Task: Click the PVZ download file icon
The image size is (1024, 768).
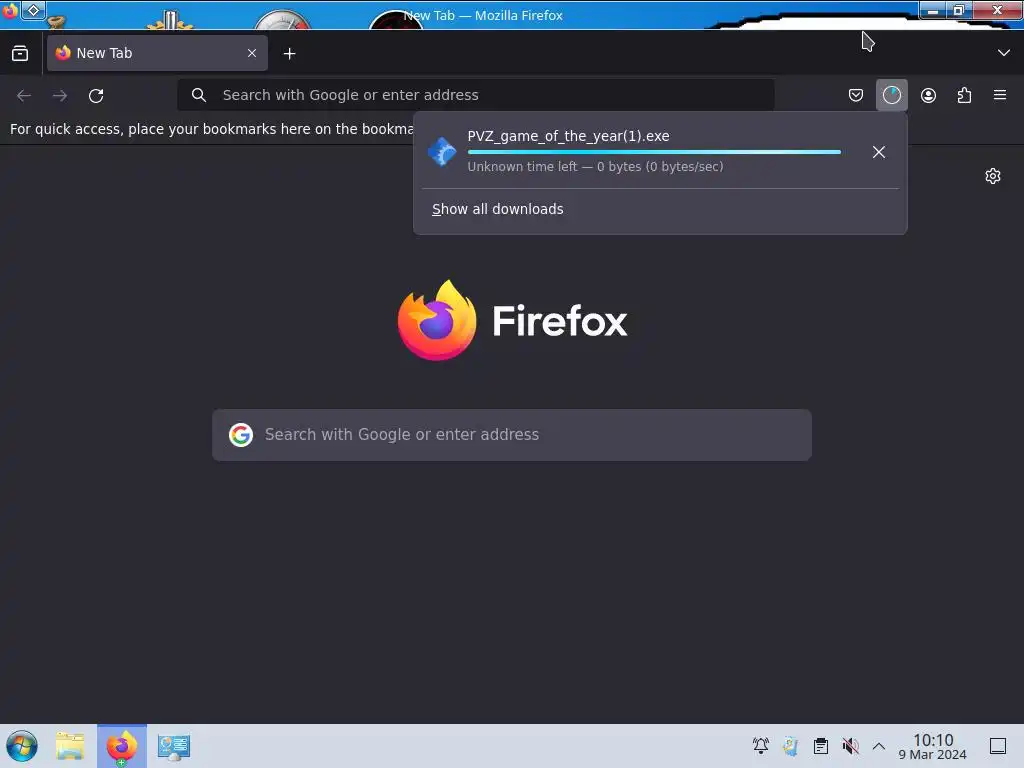Action: 442,152
